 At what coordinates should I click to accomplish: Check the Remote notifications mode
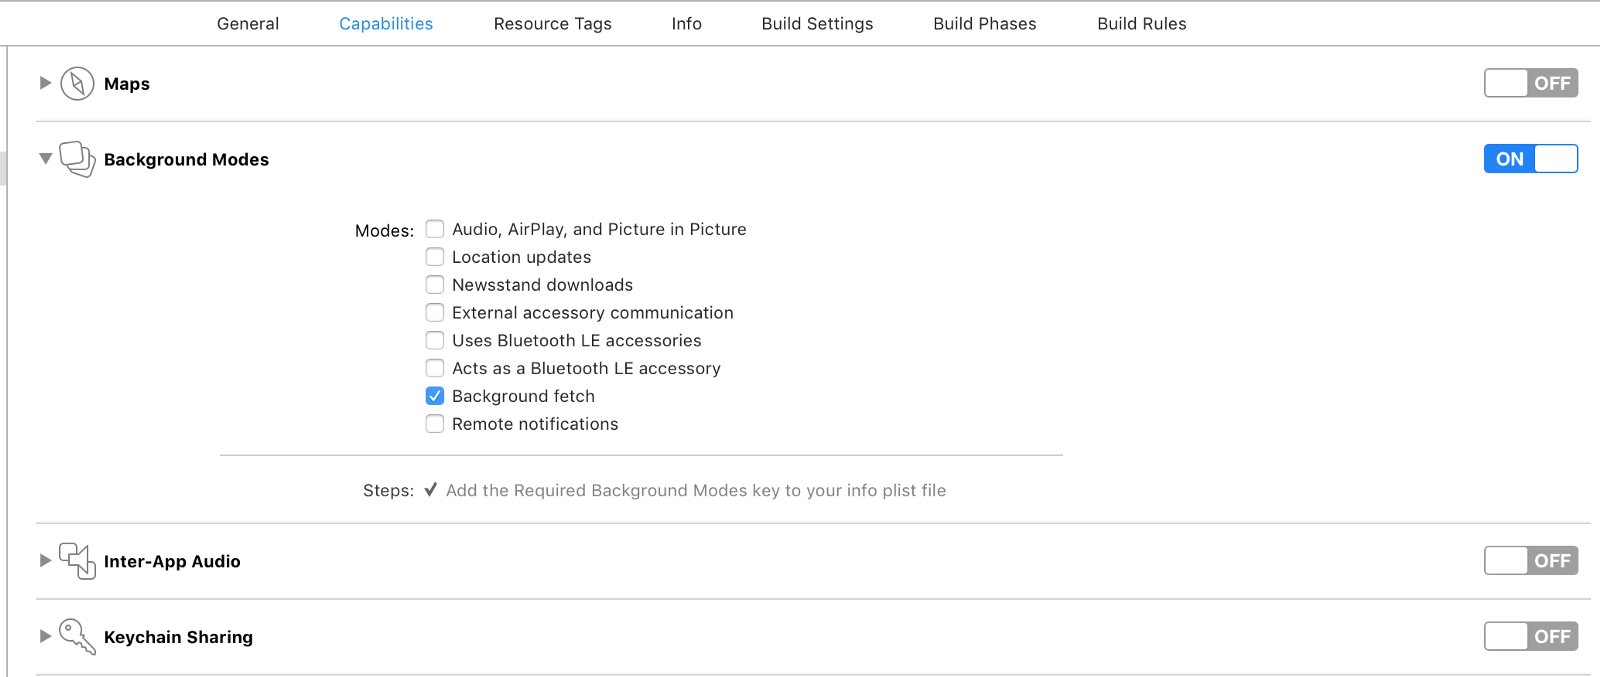pyautogui.click(x=435, y=424)
